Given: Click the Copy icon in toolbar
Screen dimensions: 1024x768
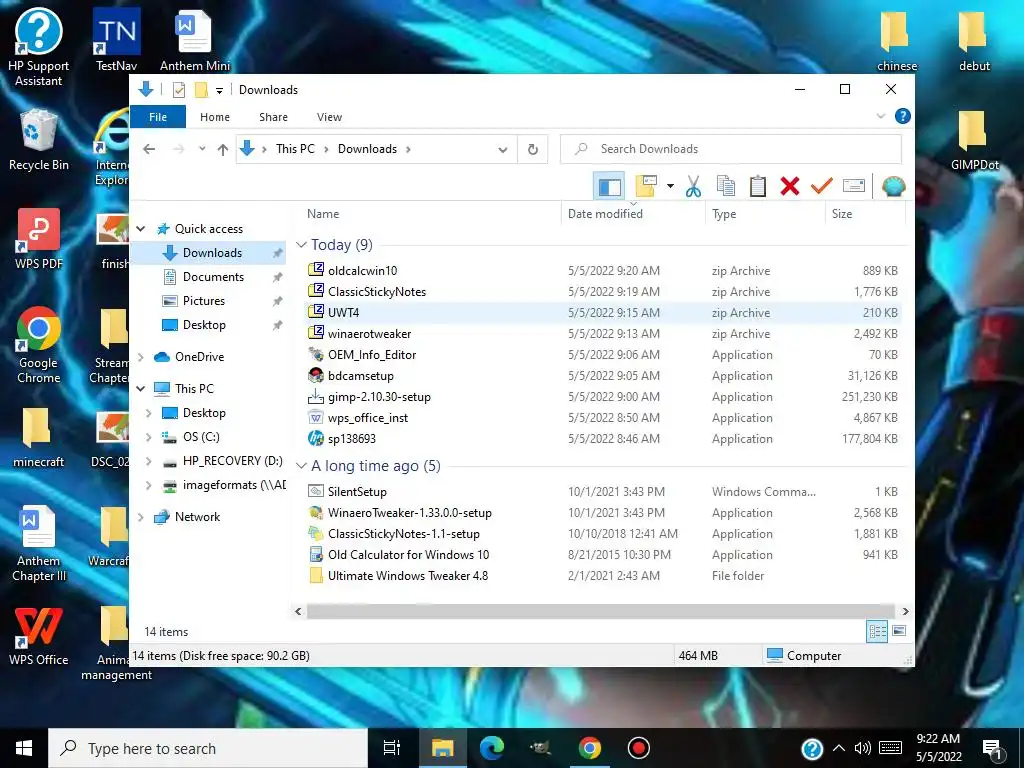Looking at the screenshot, I should click(726, 186).
